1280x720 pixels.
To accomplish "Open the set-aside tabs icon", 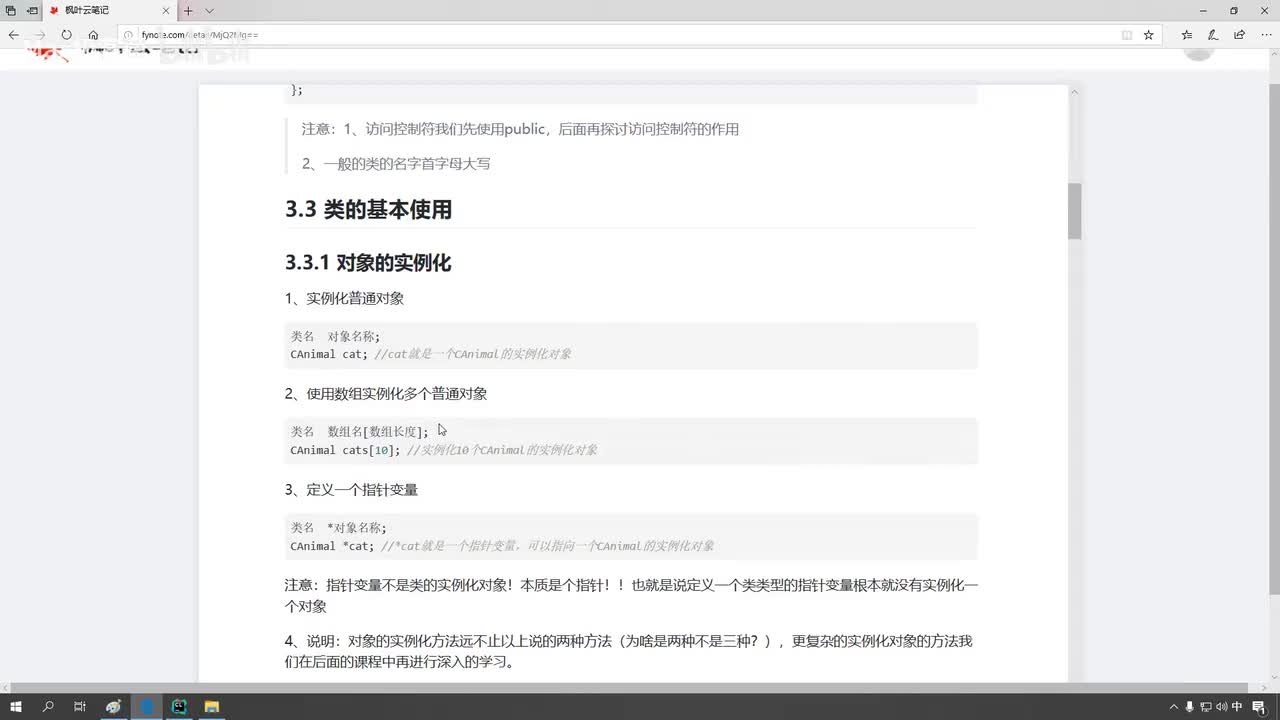I will 11,10.
